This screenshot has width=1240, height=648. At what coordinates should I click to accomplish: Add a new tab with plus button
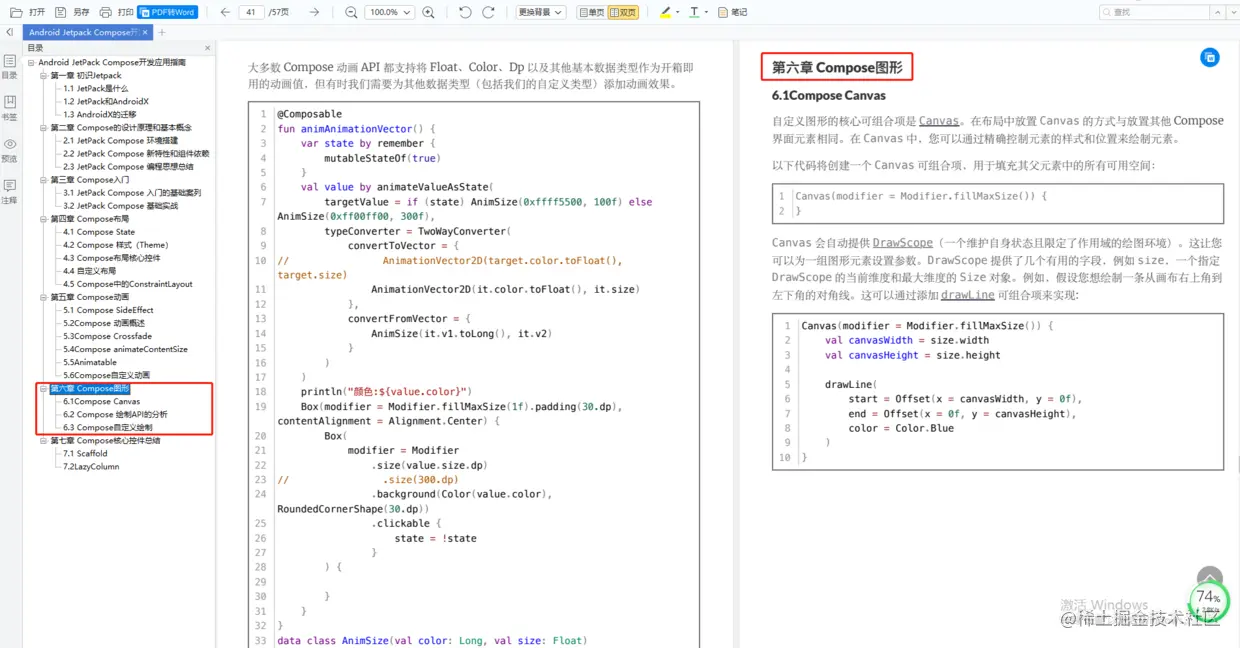tap(162, 32)
